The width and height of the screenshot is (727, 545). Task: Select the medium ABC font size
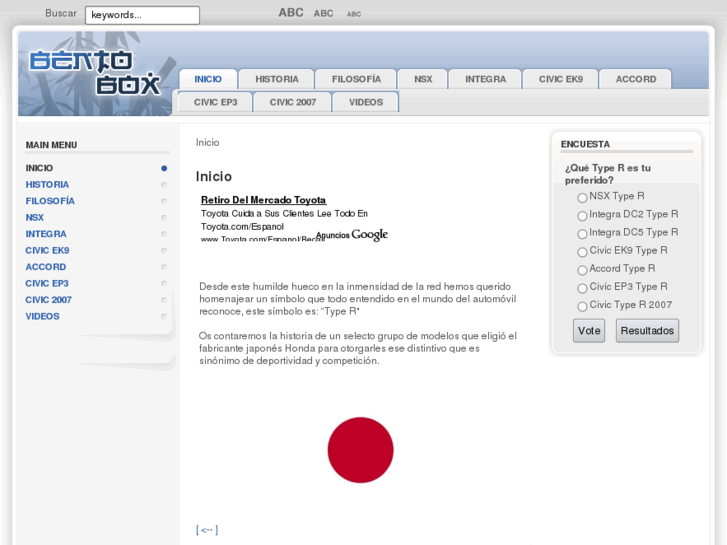[323, 14]
